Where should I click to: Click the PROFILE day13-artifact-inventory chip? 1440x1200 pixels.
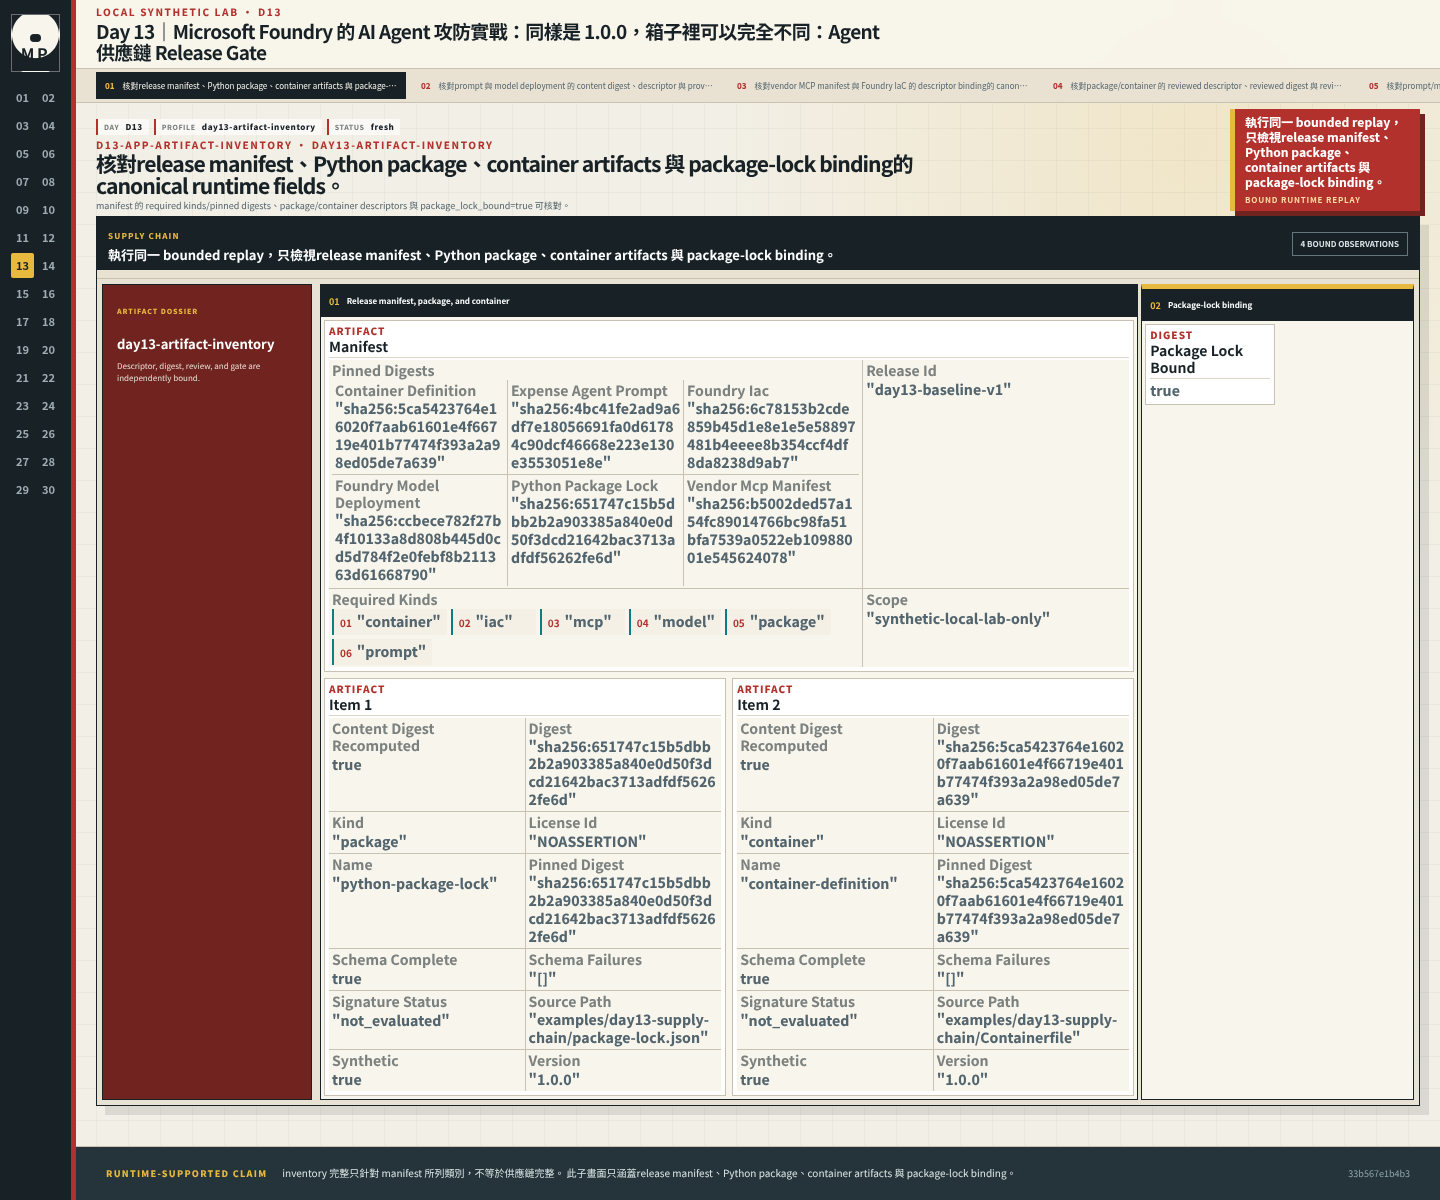click(239, 127)
